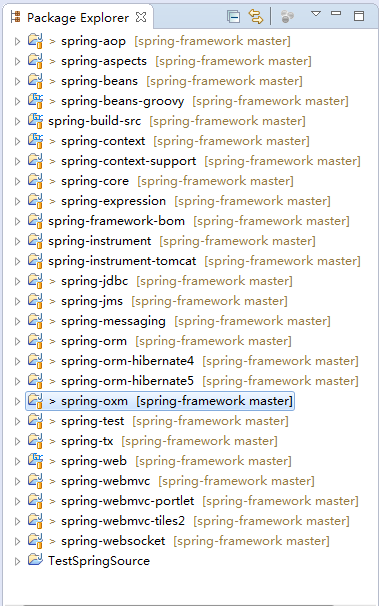This screenshot has height=606, width=379.
Task: Maximize the Package Explorer view
Action: pos(359,16)
